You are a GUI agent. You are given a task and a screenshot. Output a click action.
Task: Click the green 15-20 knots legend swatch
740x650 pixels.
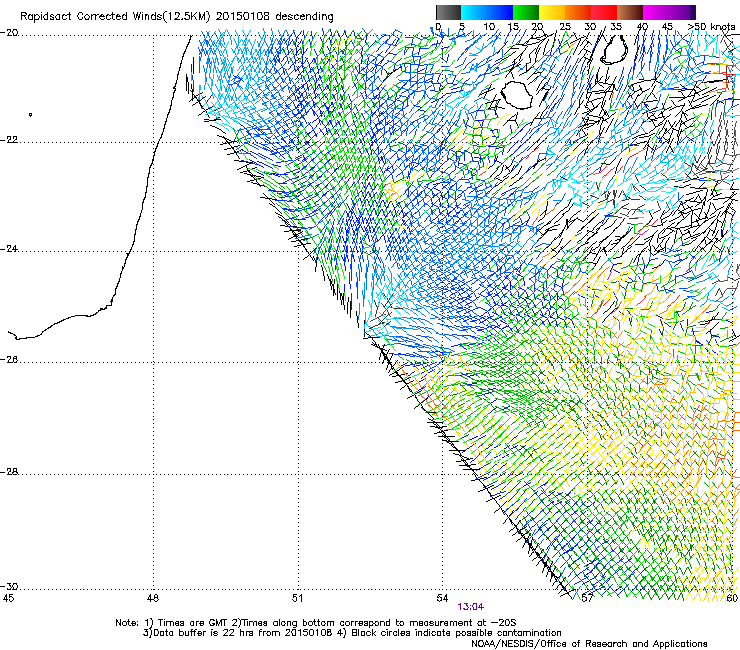(x=526, y=12)
